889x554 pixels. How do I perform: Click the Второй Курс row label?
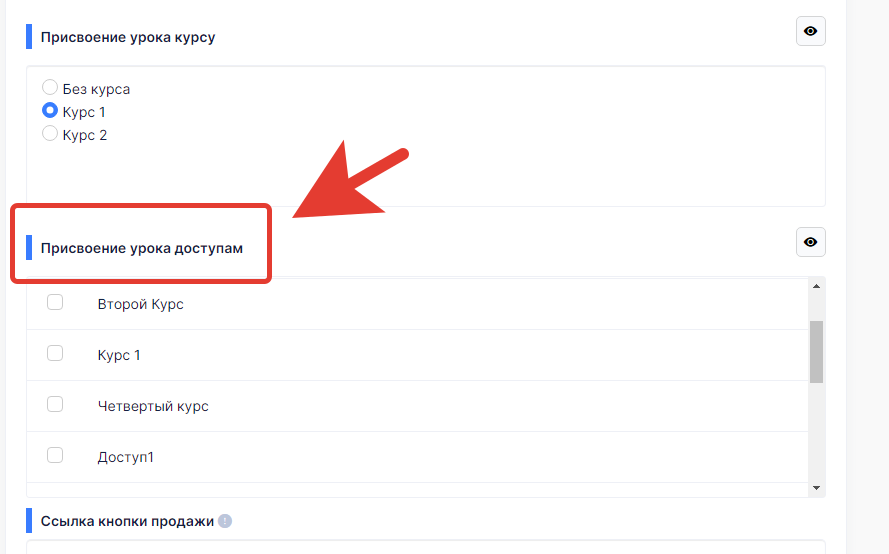(x=141, y=305)
